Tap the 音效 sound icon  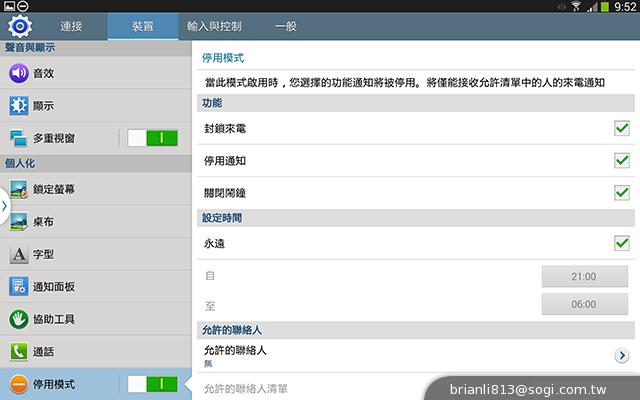tap(18, 73)
